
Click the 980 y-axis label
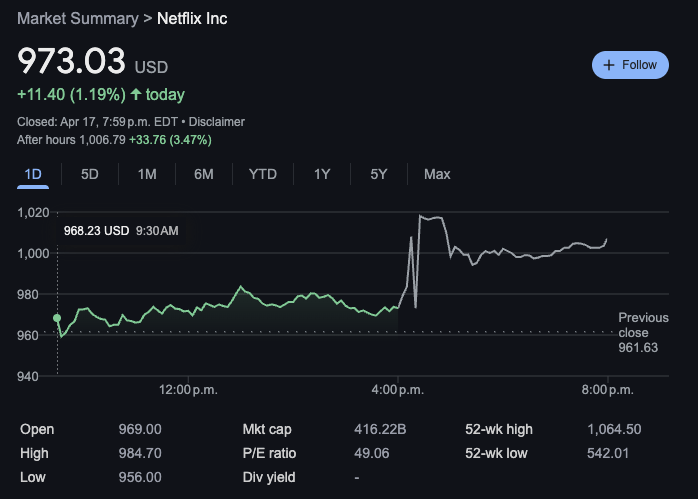[28, 295]
